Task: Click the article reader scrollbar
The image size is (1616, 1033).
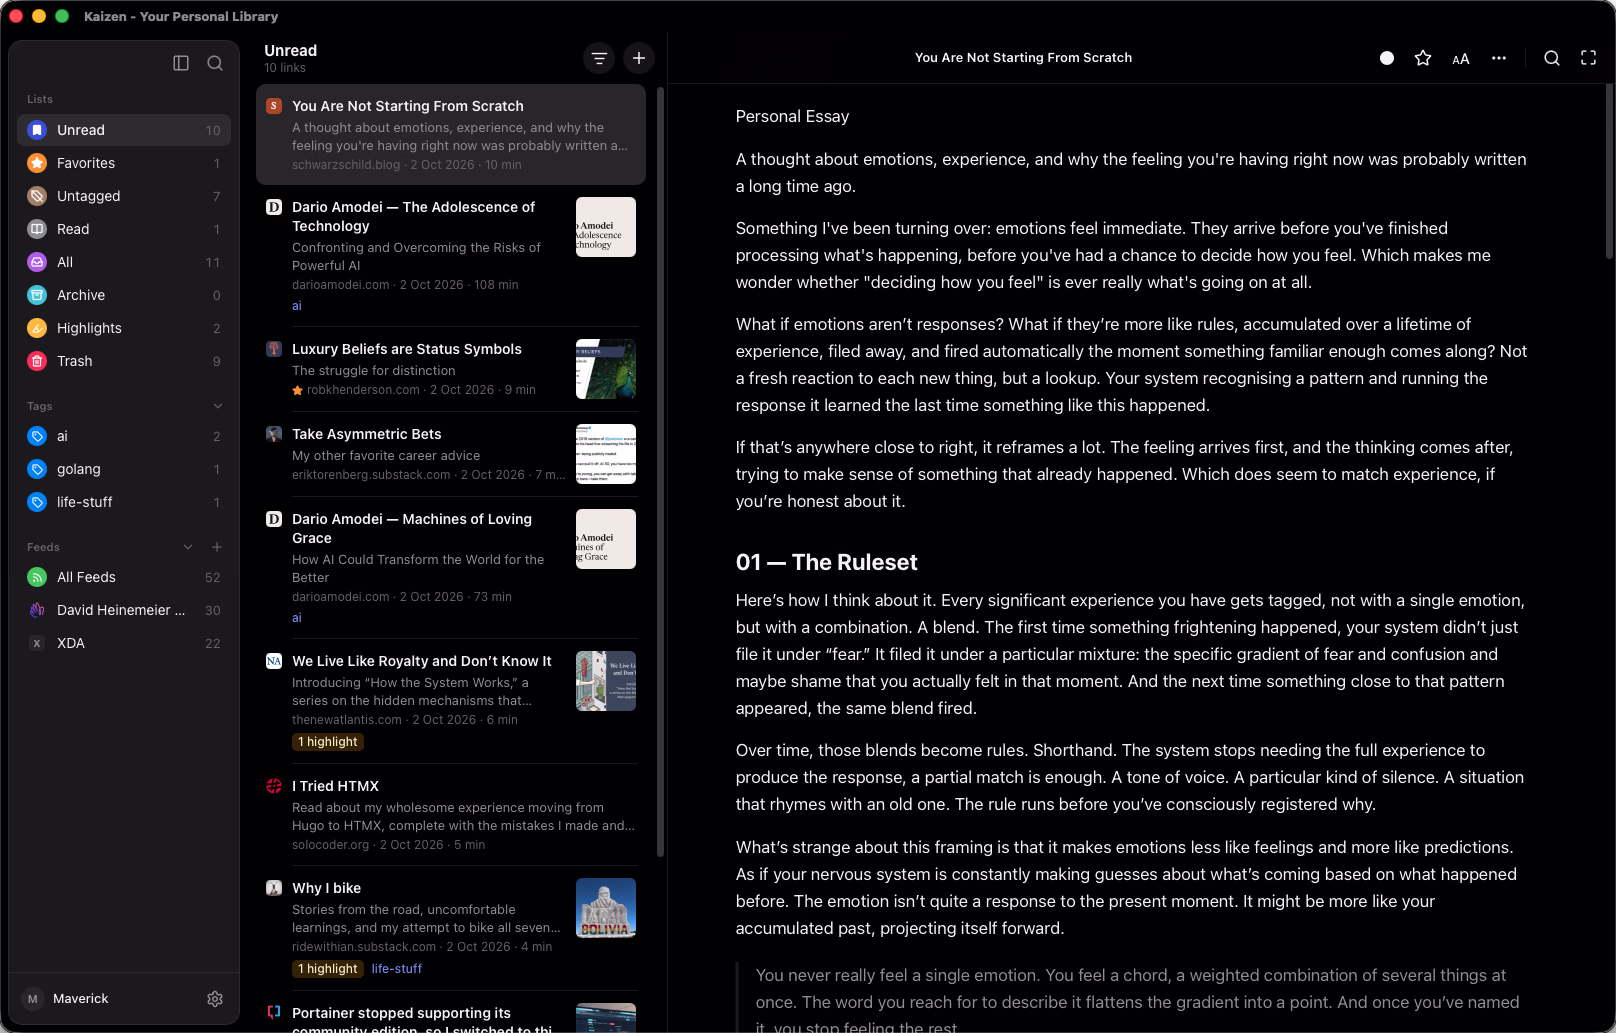Action: 1609,172
